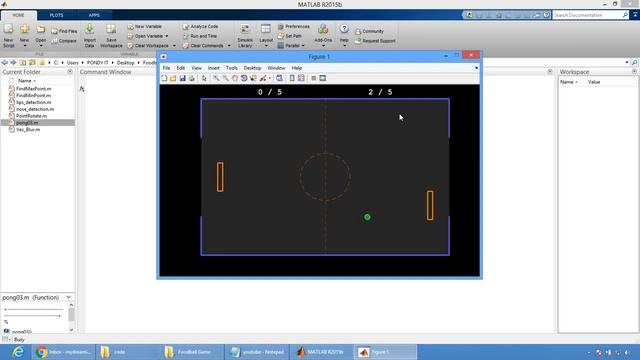The height and width of the screenshot is (360, 640).
Task: Select the Pan hand tool
Action: tap(235, 78)
